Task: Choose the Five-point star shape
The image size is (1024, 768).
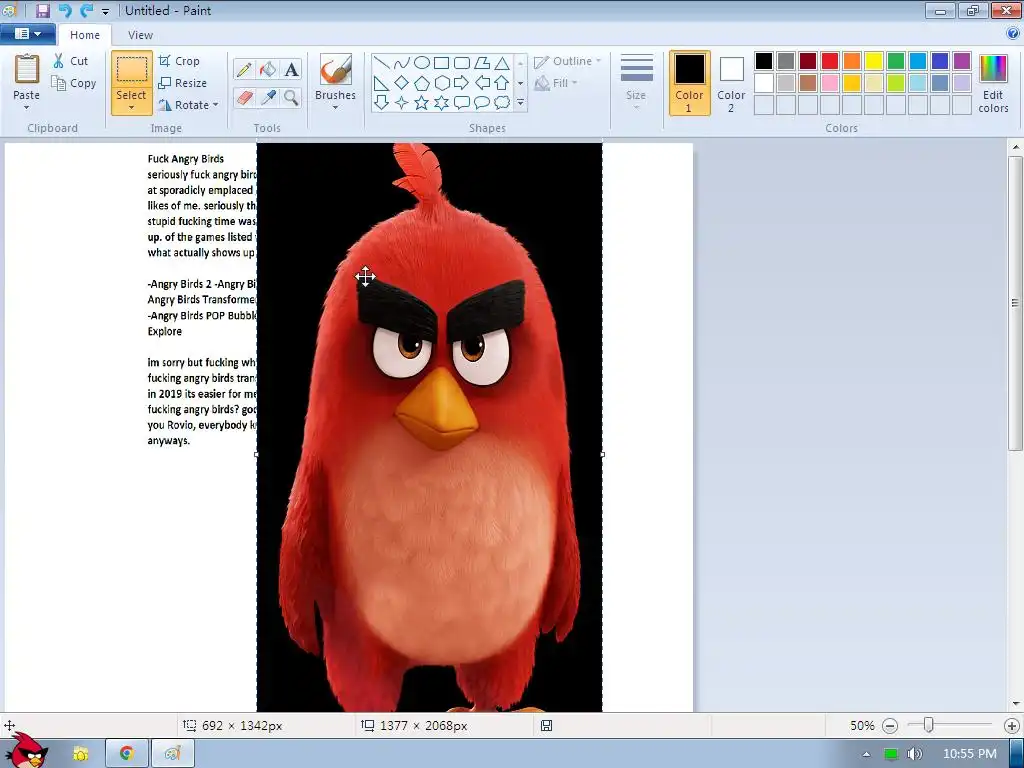Action: [x=422, y=103]
